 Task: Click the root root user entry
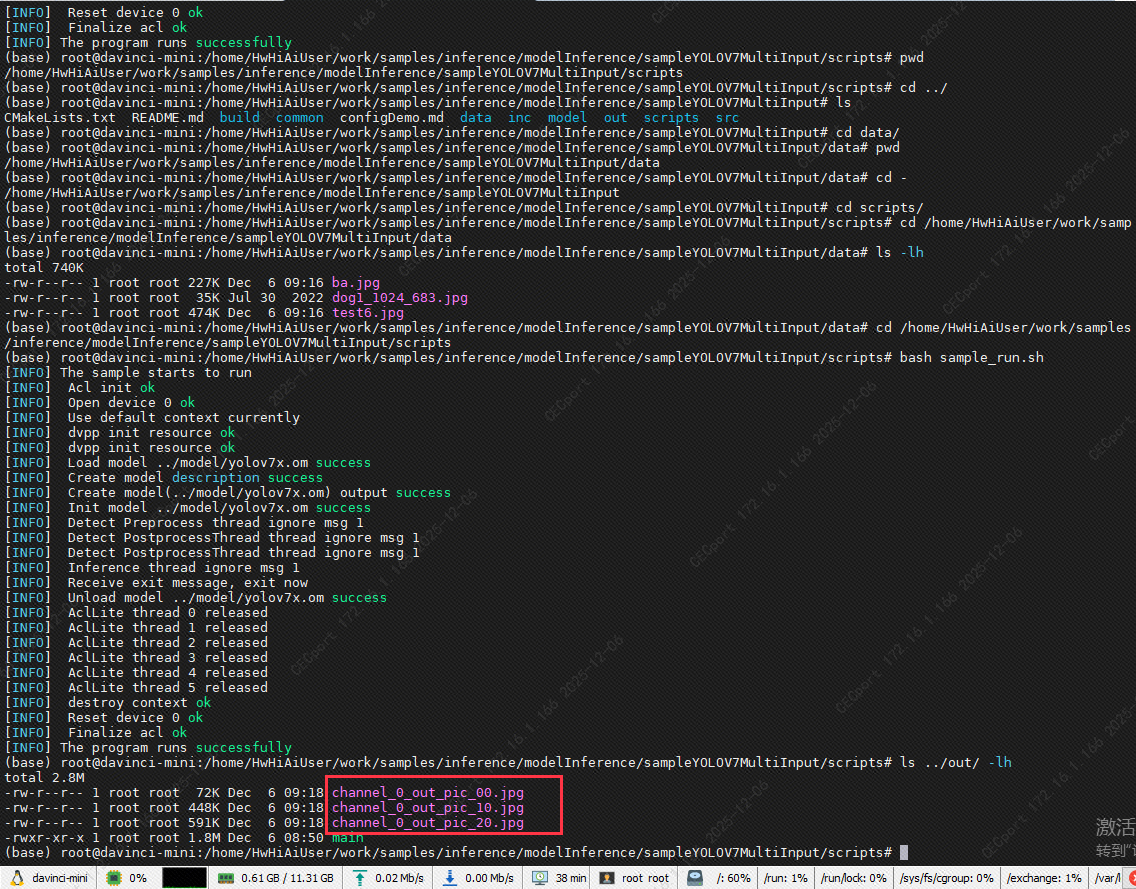pyautogui.click(x=646, y=878)
